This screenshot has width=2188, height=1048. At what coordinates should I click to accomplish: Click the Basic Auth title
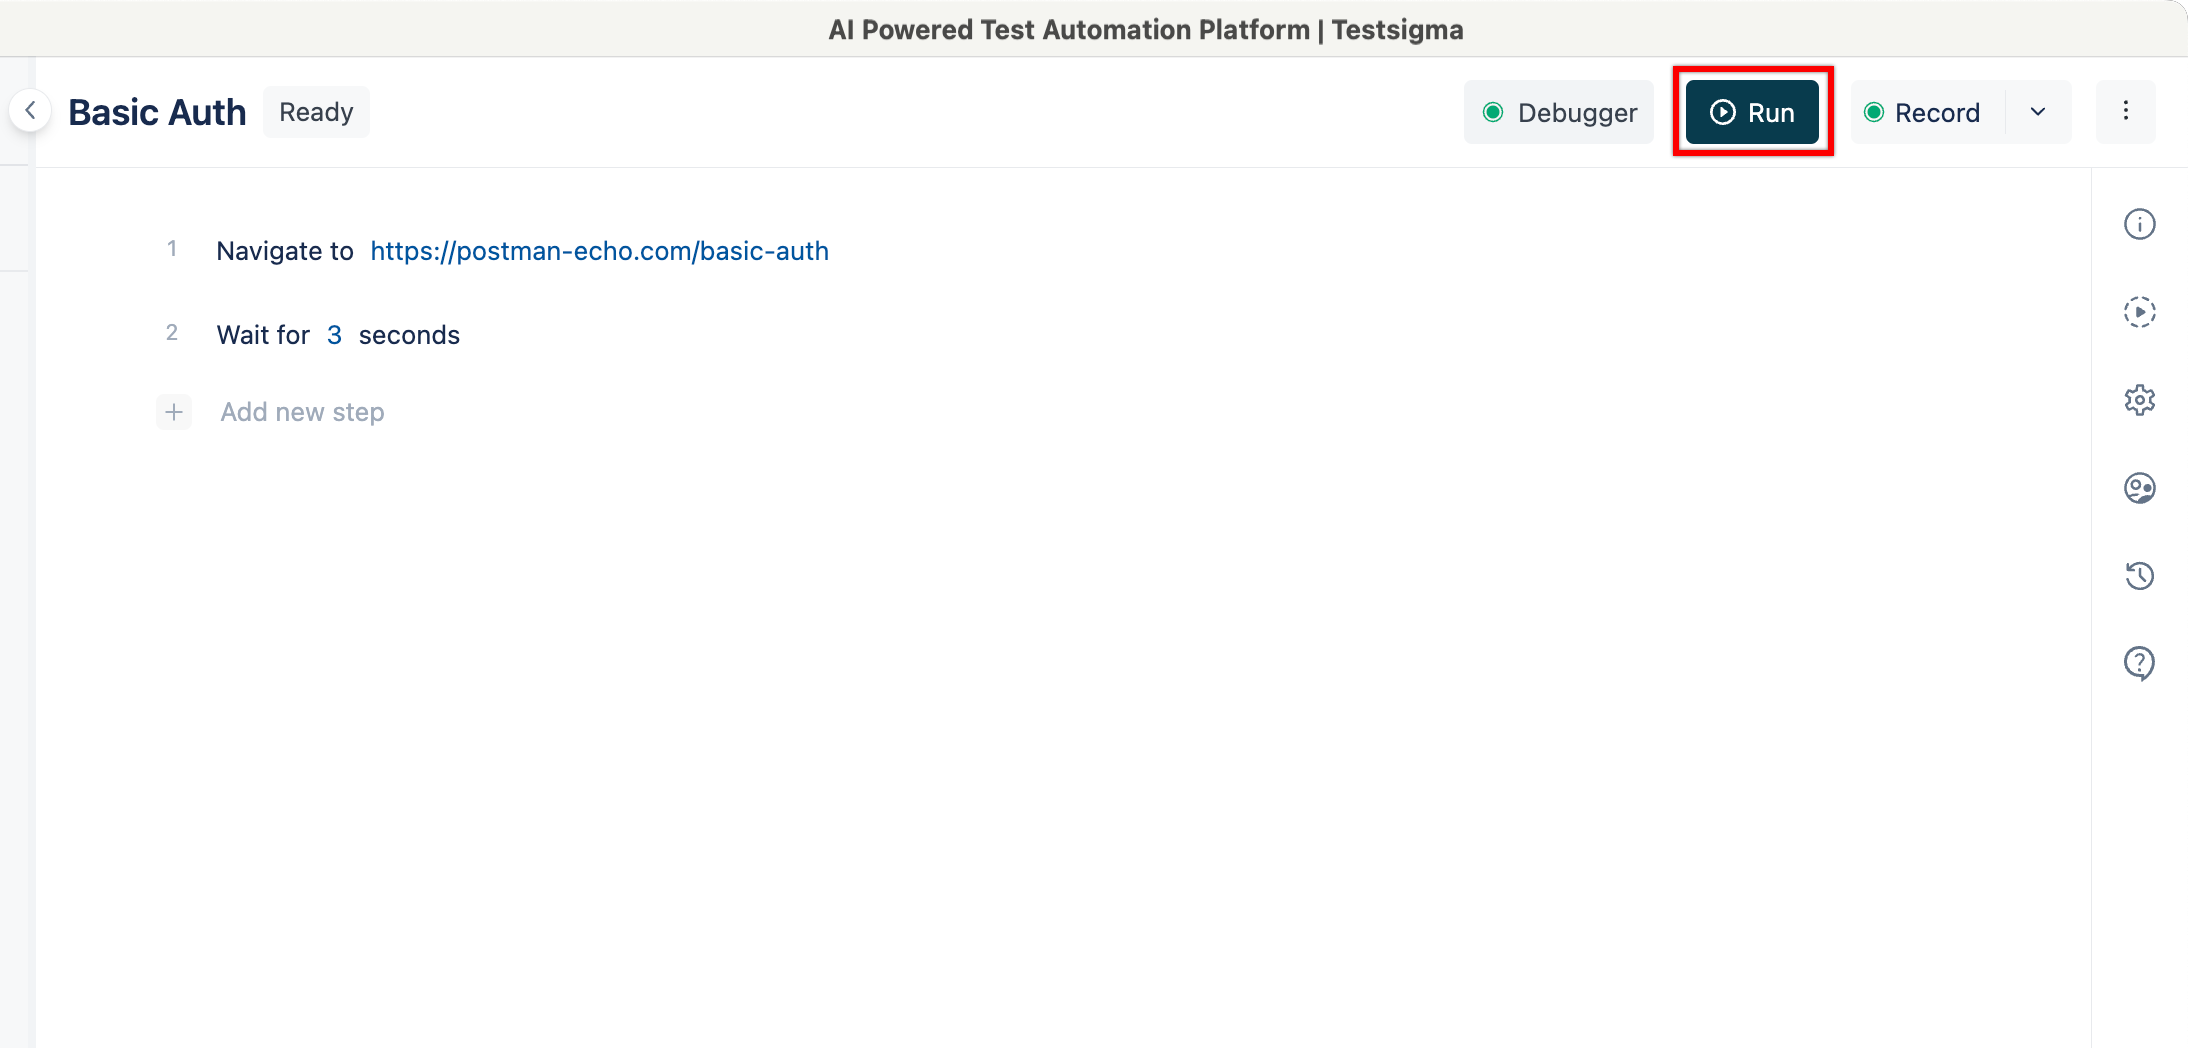pyautogui.click(x=157, y=112)
